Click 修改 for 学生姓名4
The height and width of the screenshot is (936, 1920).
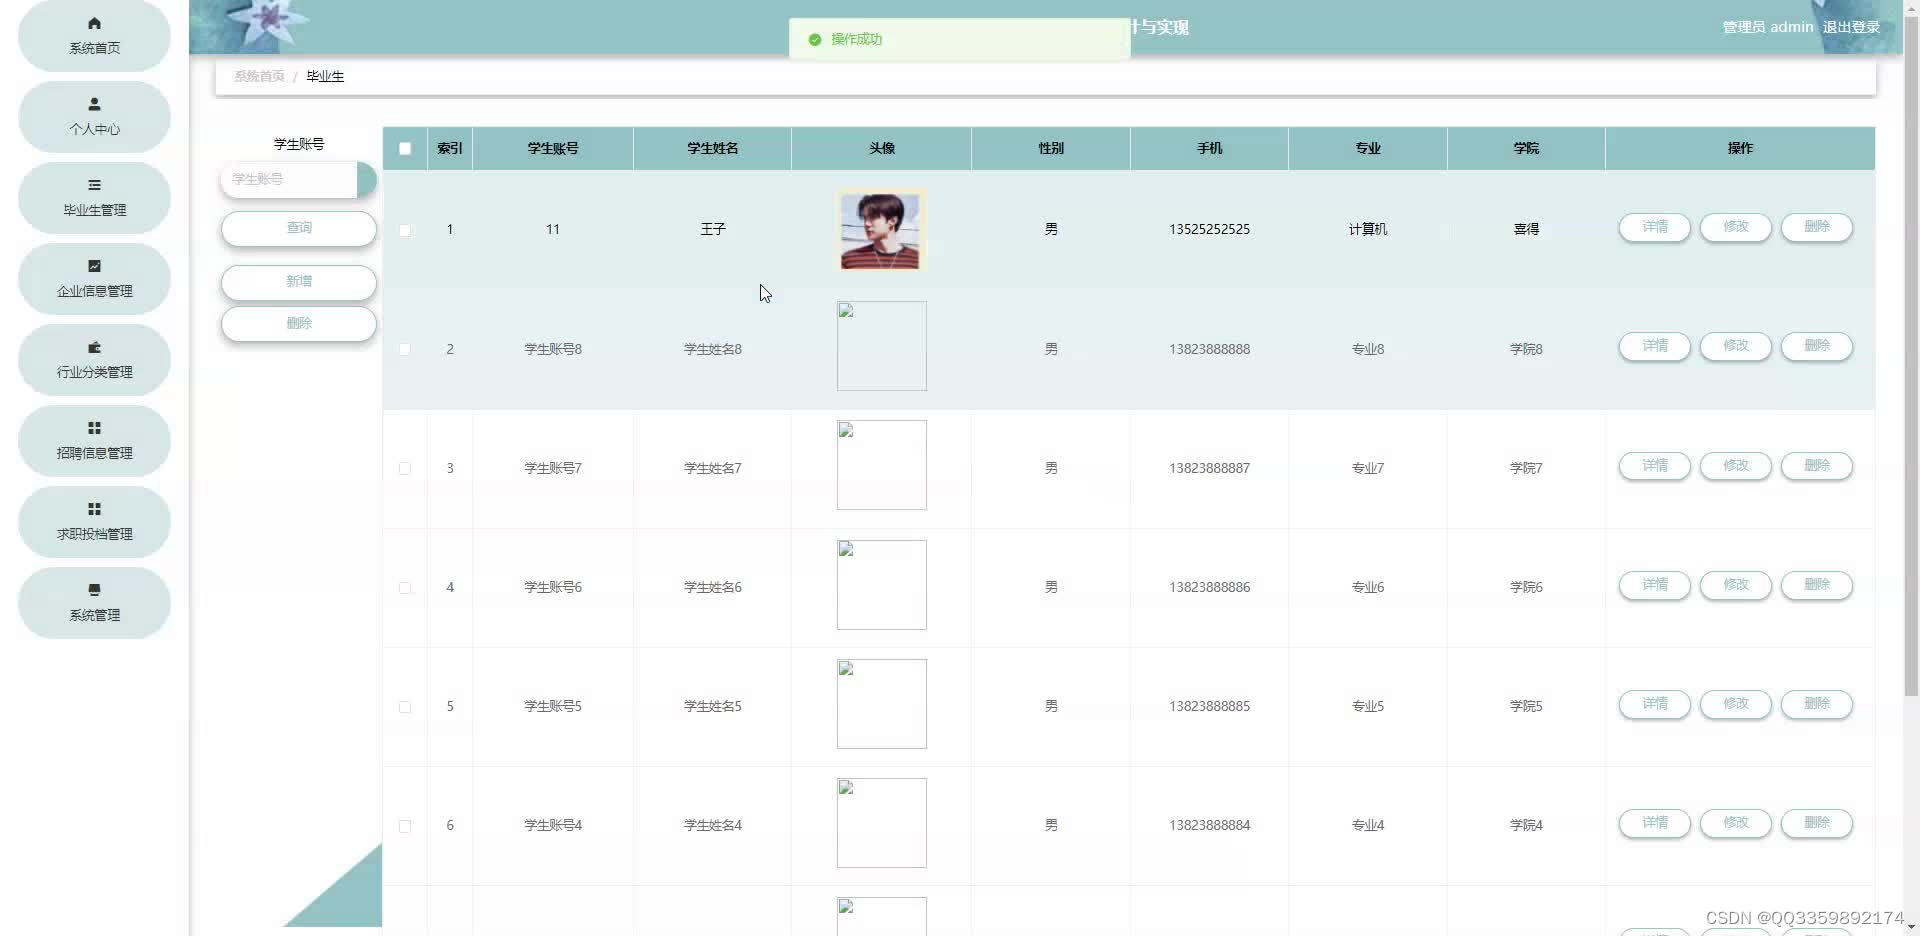(x=1736, y=823)
